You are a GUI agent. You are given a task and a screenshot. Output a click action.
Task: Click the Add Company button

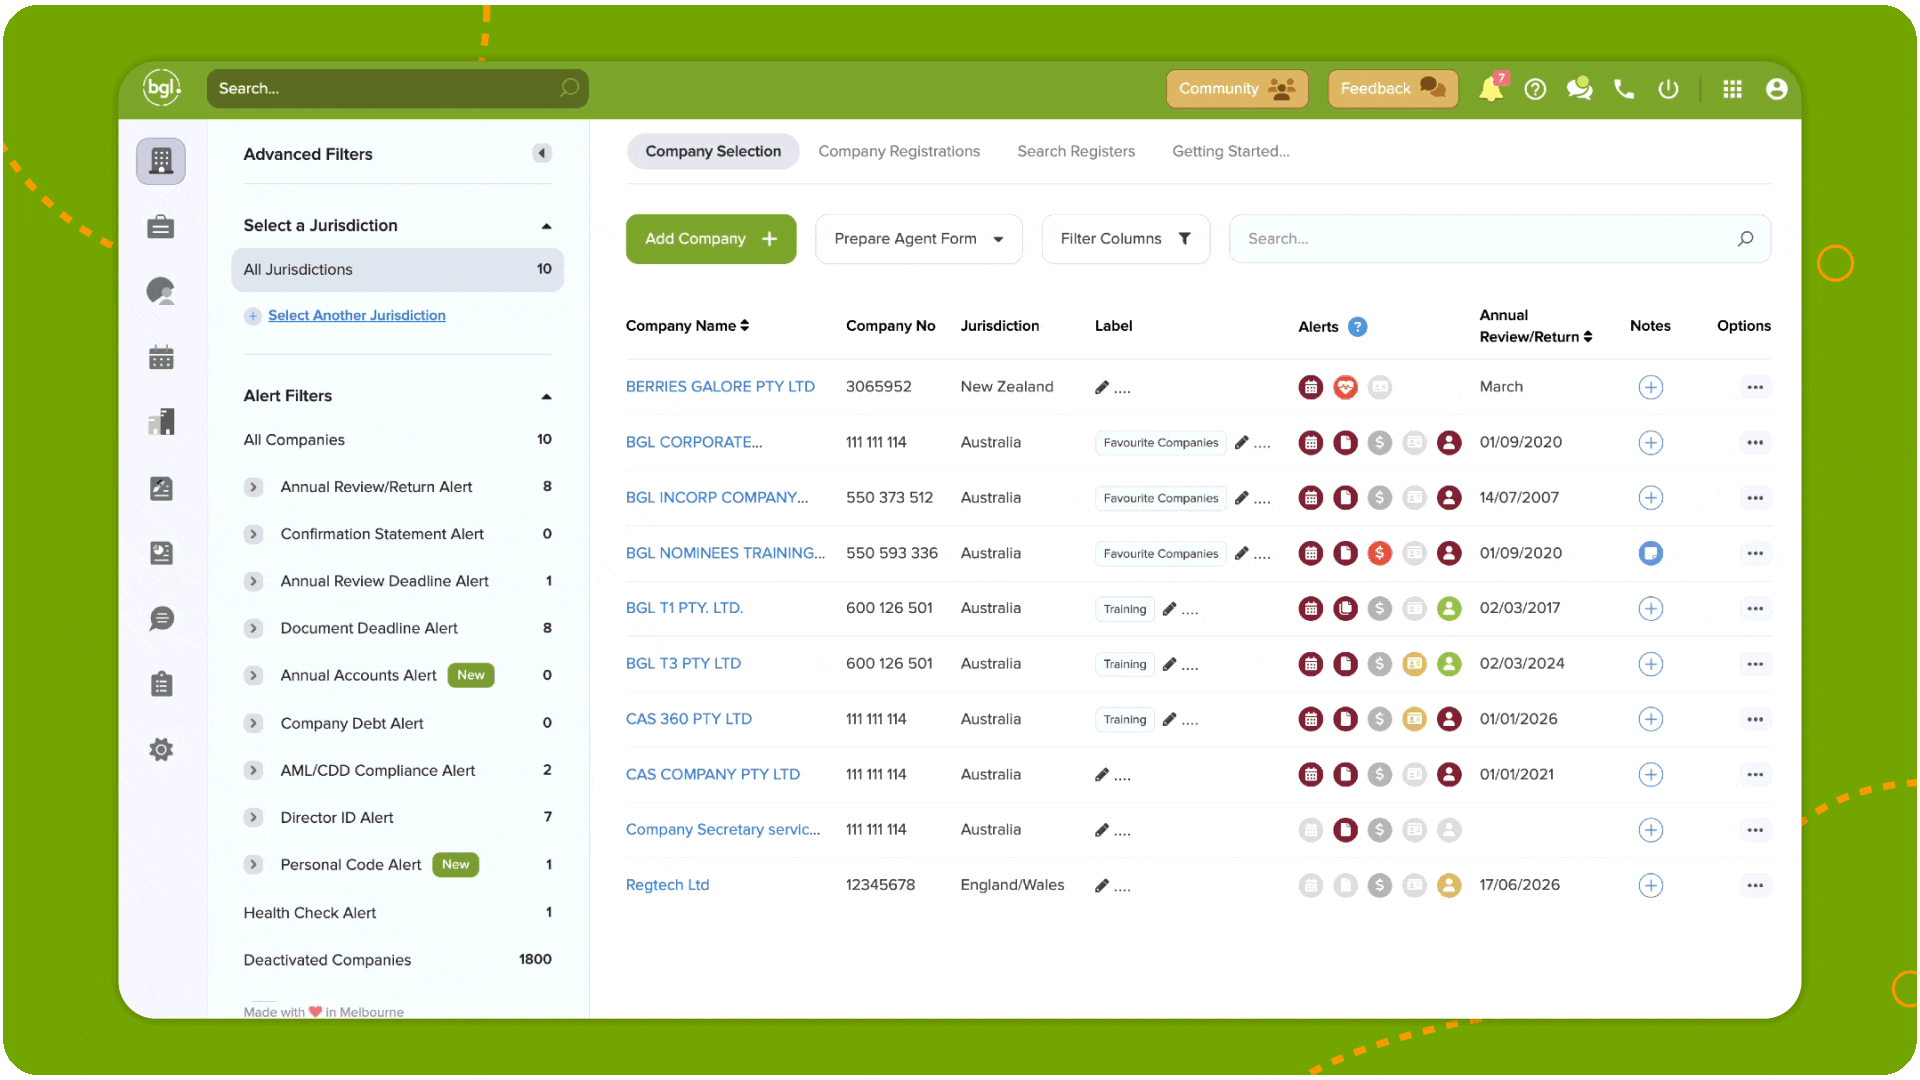(711, 239)
